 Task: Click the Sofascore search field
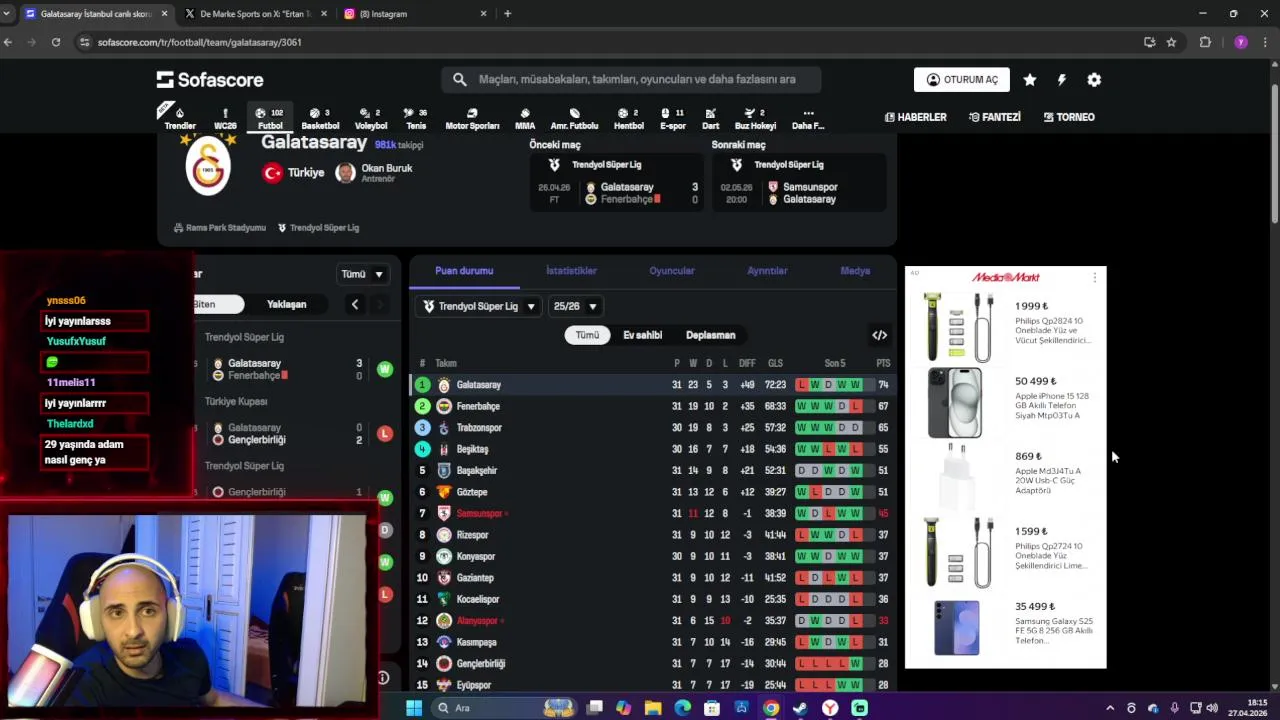[x=632, y=79]
